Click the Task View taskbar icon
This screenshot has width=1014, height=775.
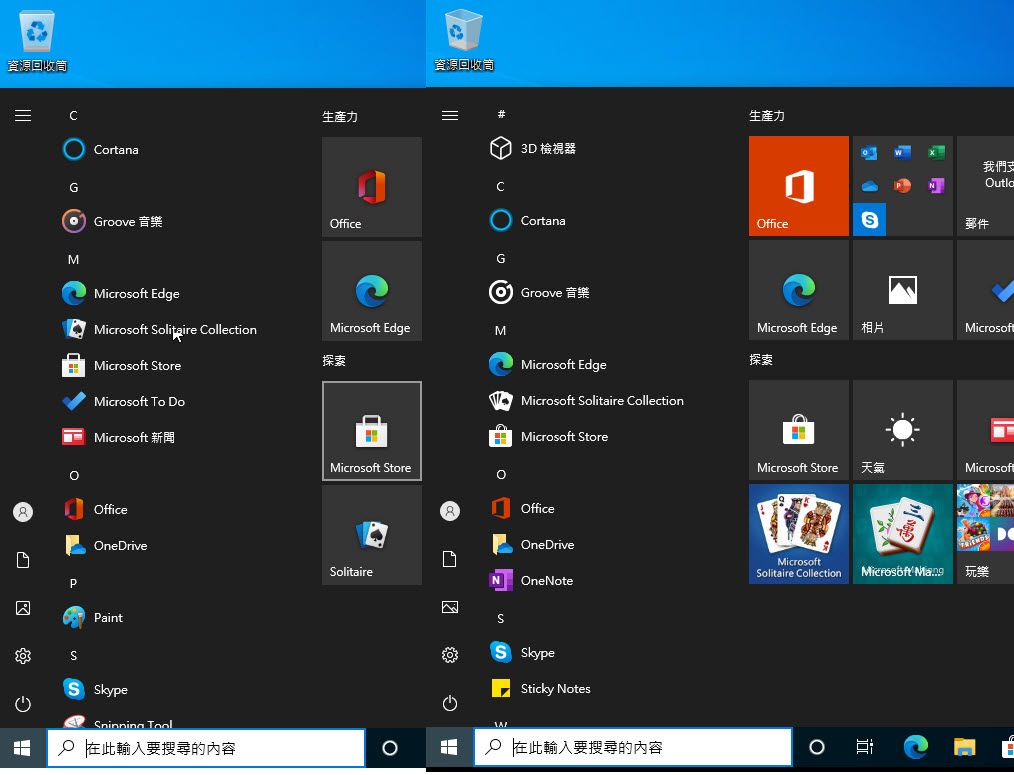[864, 747]
